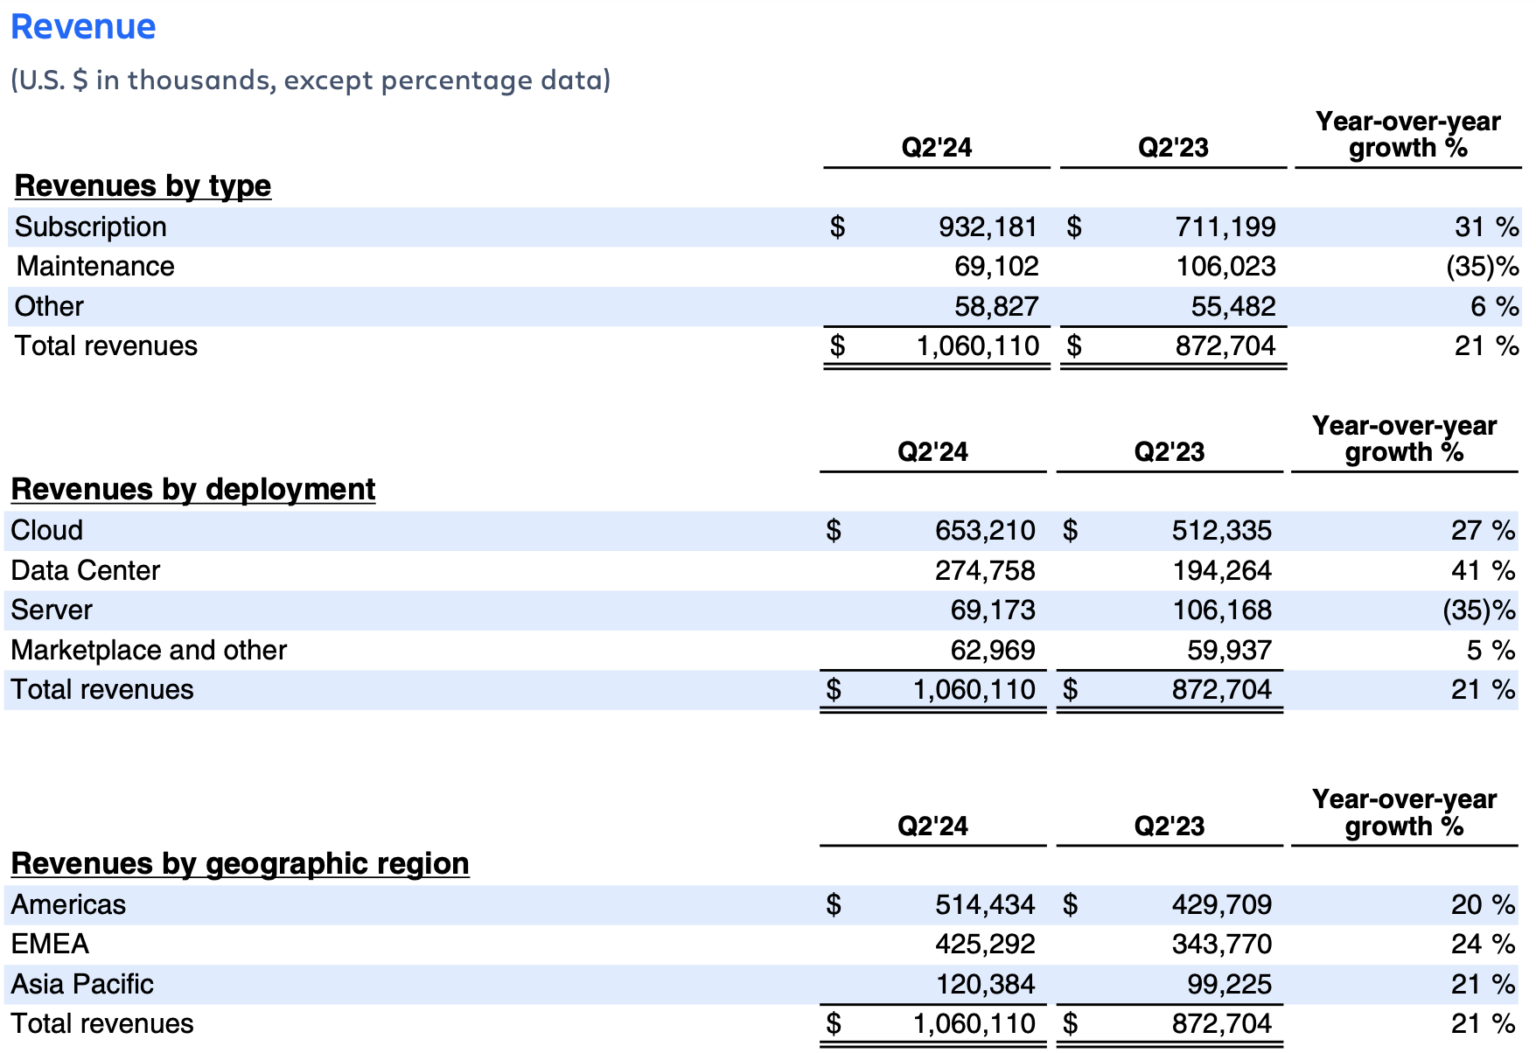Click the Q2'23 column header in first table
This screenshot has height=1053, width=1536.
click(1172, 146)
